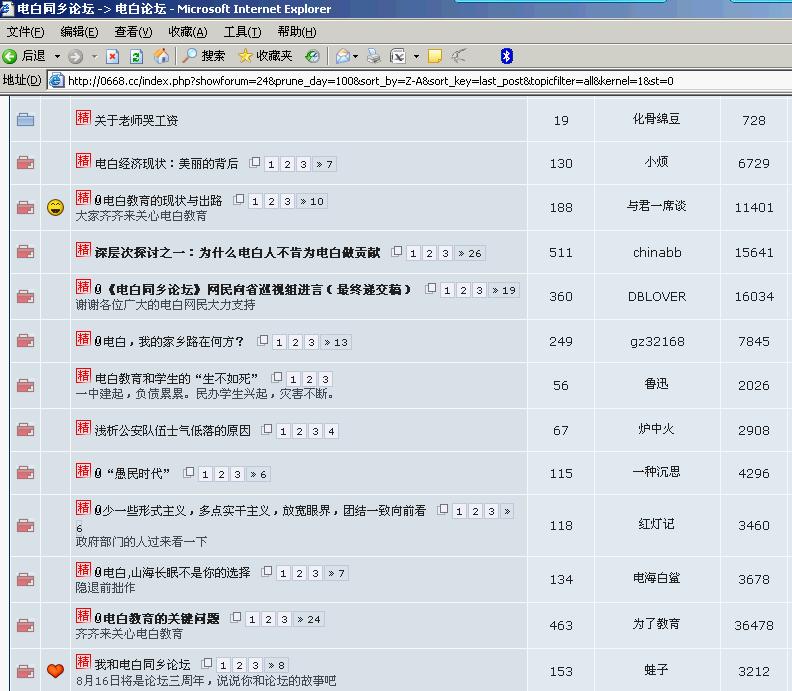Expand the Back button history dropdown arrow
Screen dimensions: 792x691
pos(57,56)
